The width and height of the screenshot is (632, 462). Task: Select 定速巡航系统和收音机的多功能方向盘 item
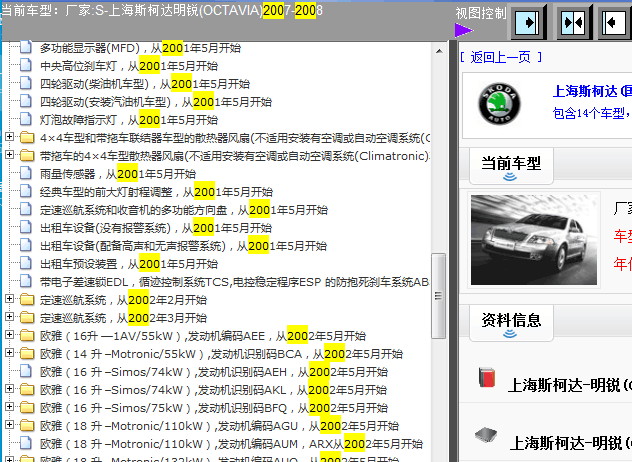184,210
